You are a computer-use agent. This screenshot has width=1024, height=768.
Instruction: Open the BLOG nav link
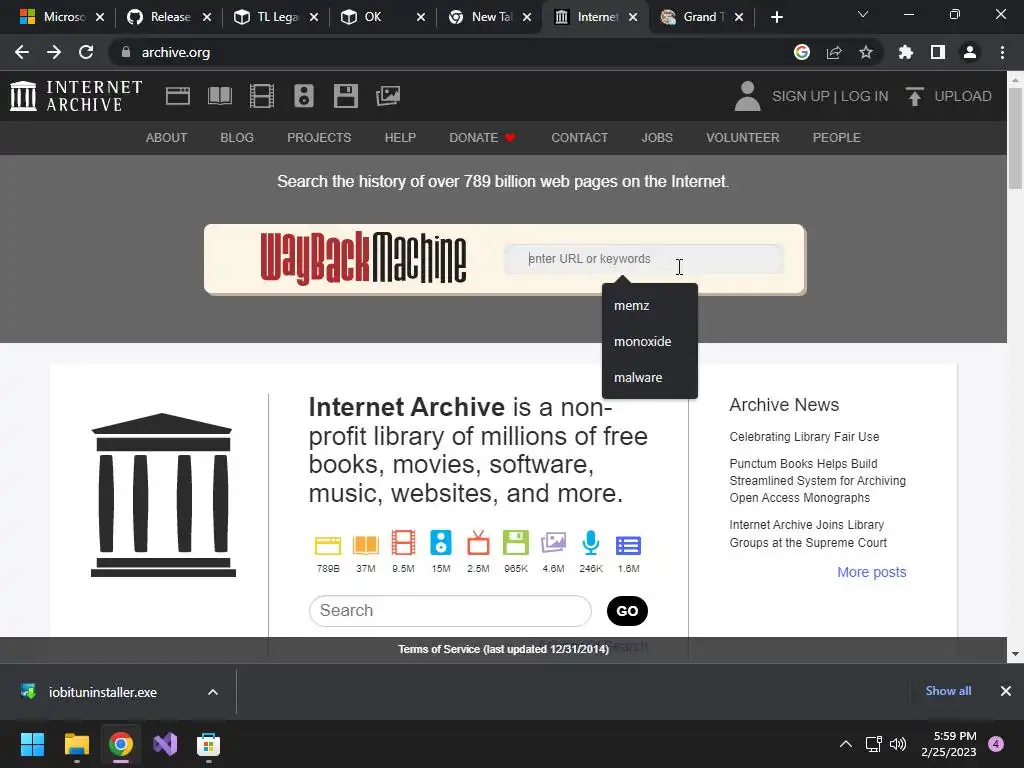tap(237, 138)
